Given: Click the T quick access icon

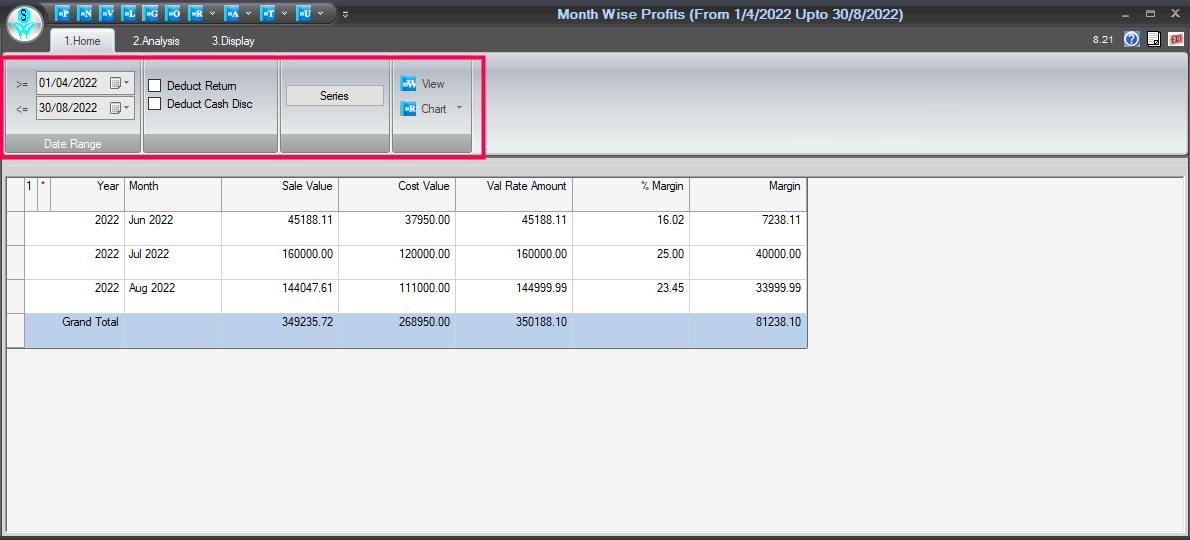Looking at the screenshot, I should click(267, 14).
